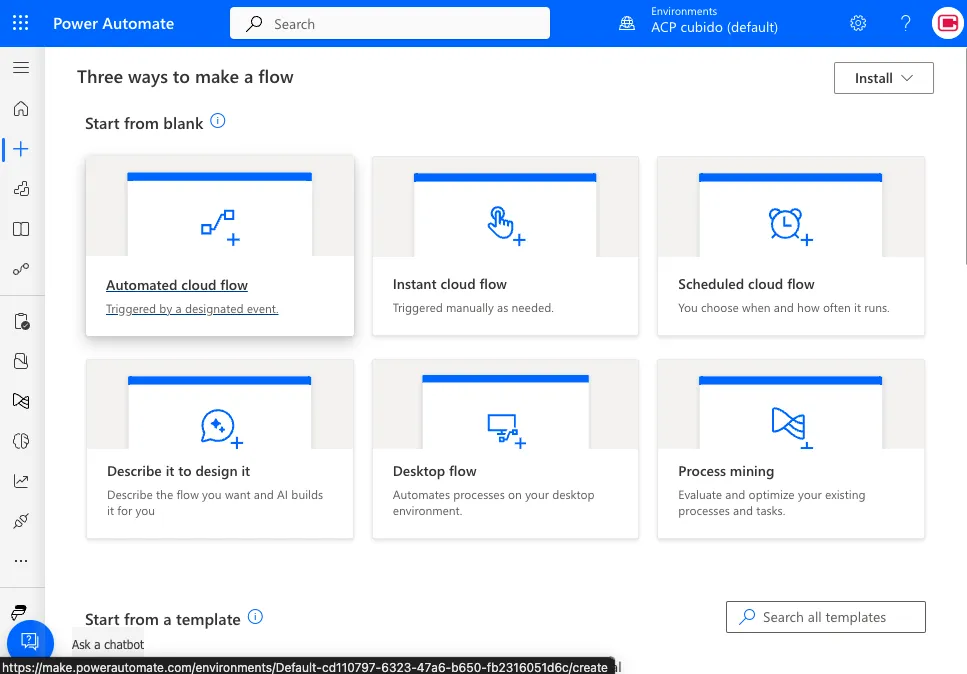Collapse the navigation via hamburger menu
The height and width of the screenshot is (674, 967).
[22, 68]
